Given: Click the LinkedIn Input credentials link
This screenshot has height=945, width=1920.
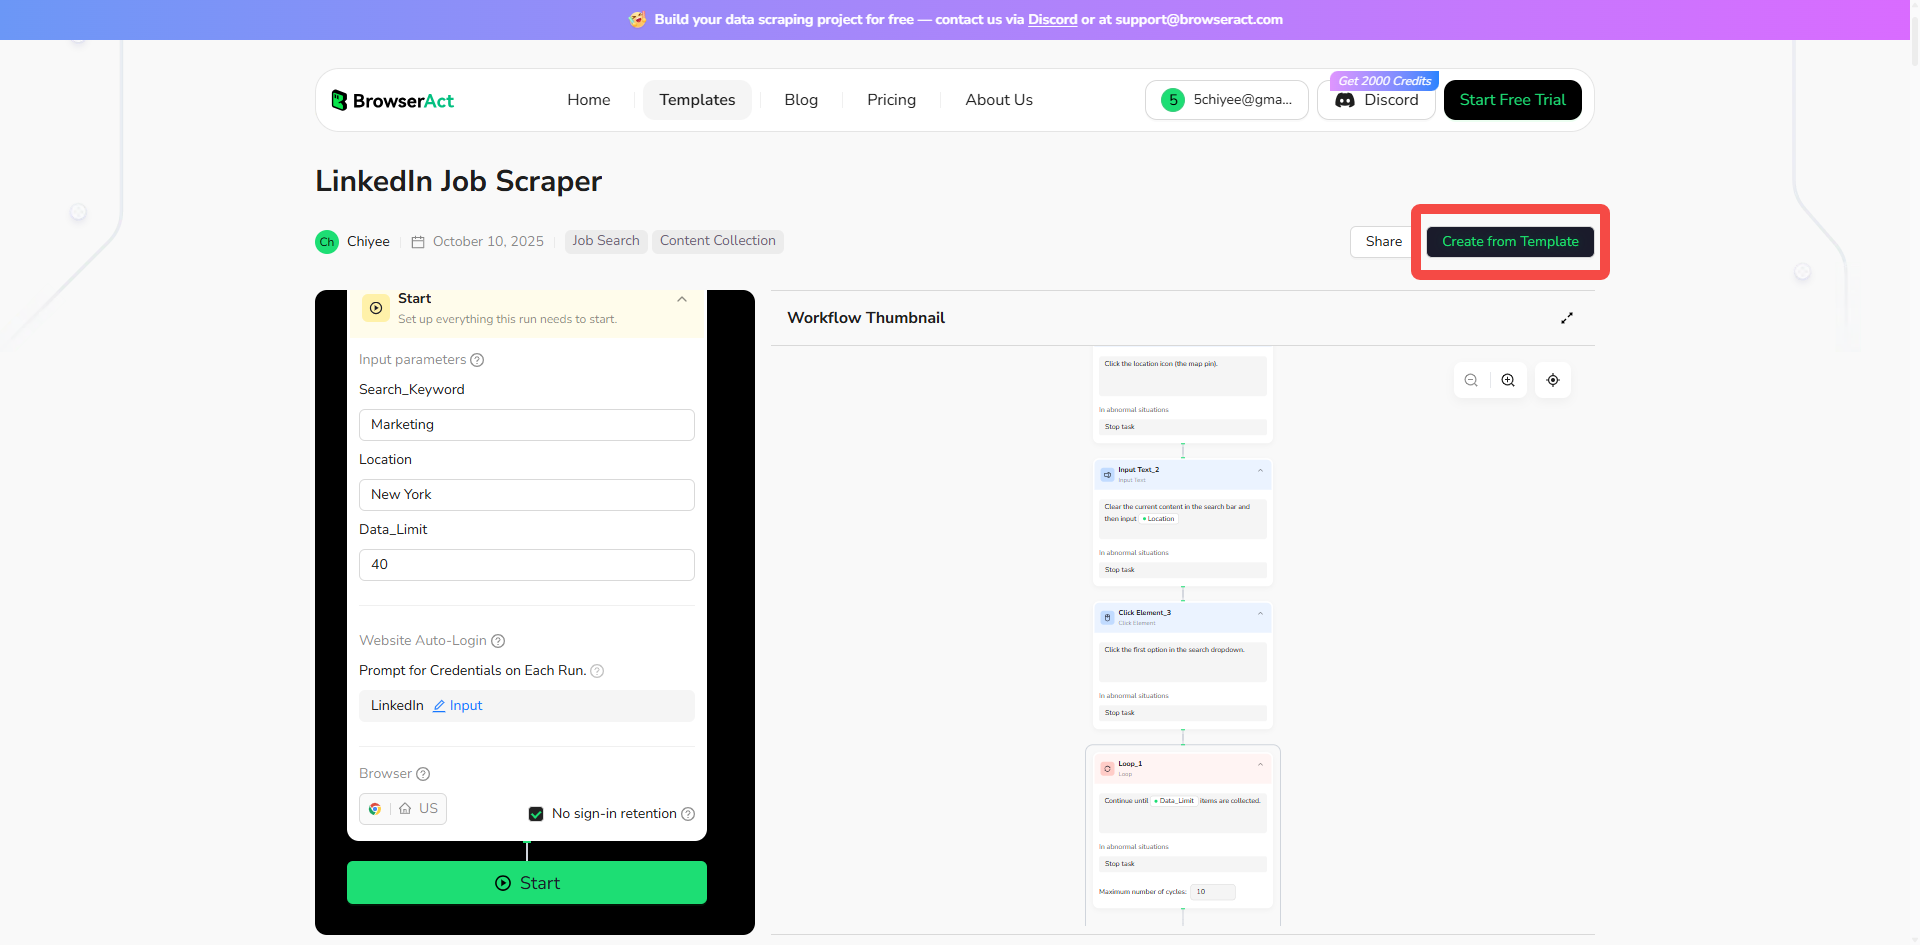Looking at the screenshot, I should point(458,706).
